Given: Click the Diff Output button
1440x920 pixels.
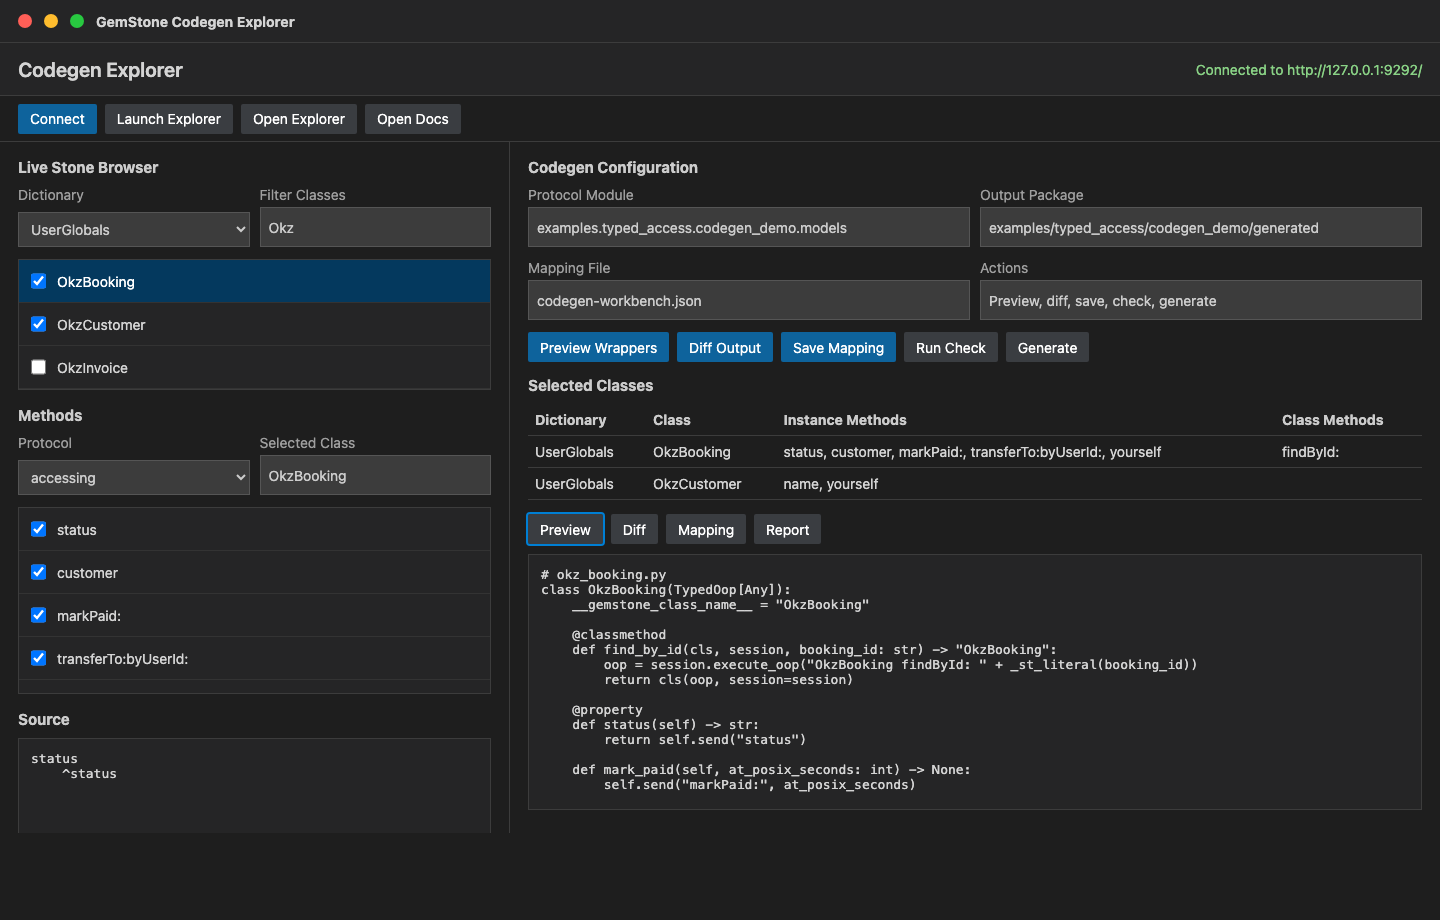Looking at the screenshot, I should pyautogui.click(x=725, y=347).
